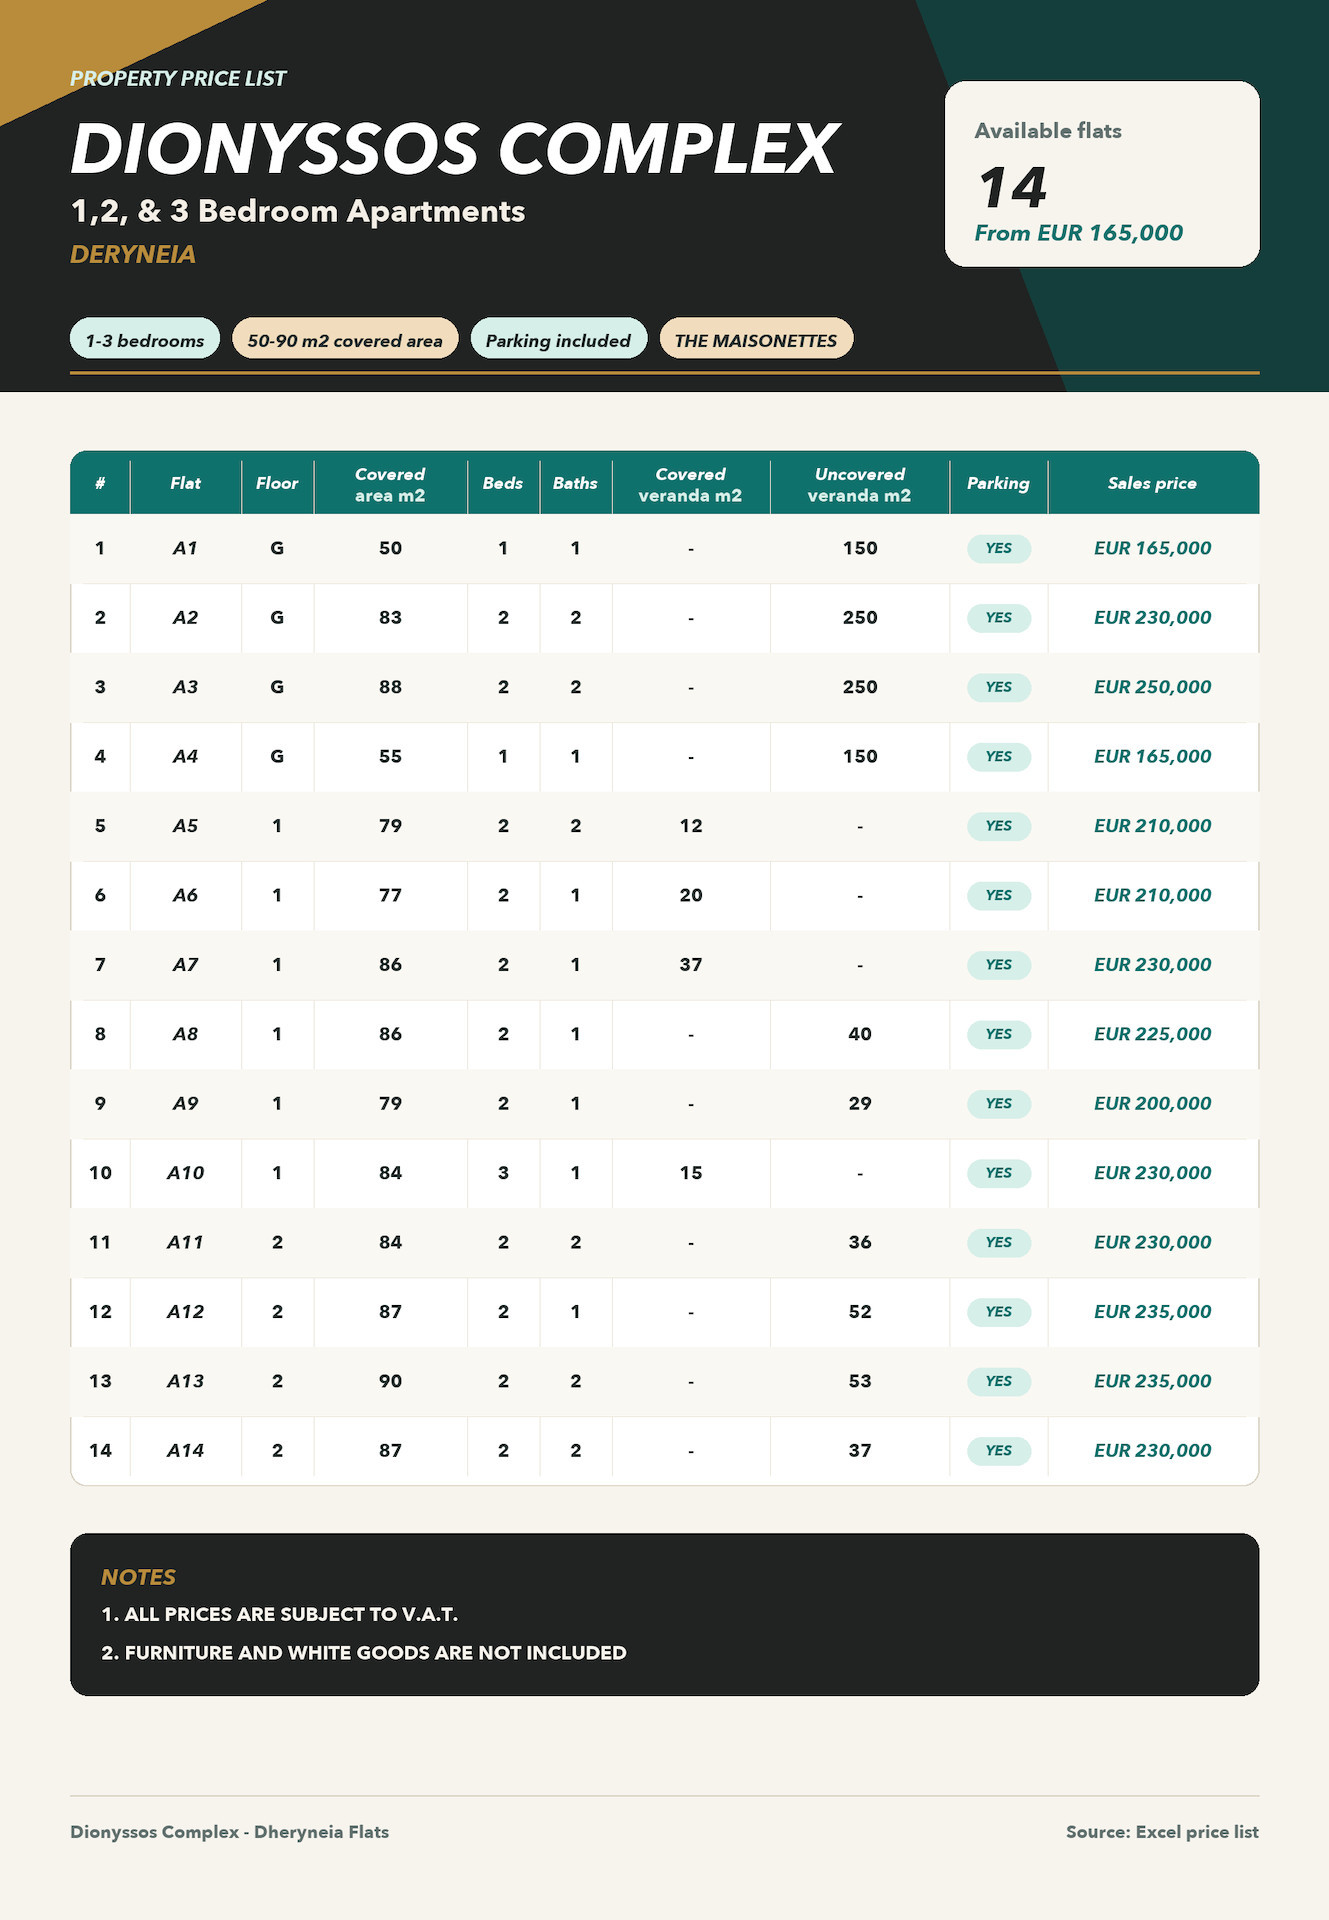Click flat 'A8' cell

click(185, 1034)
